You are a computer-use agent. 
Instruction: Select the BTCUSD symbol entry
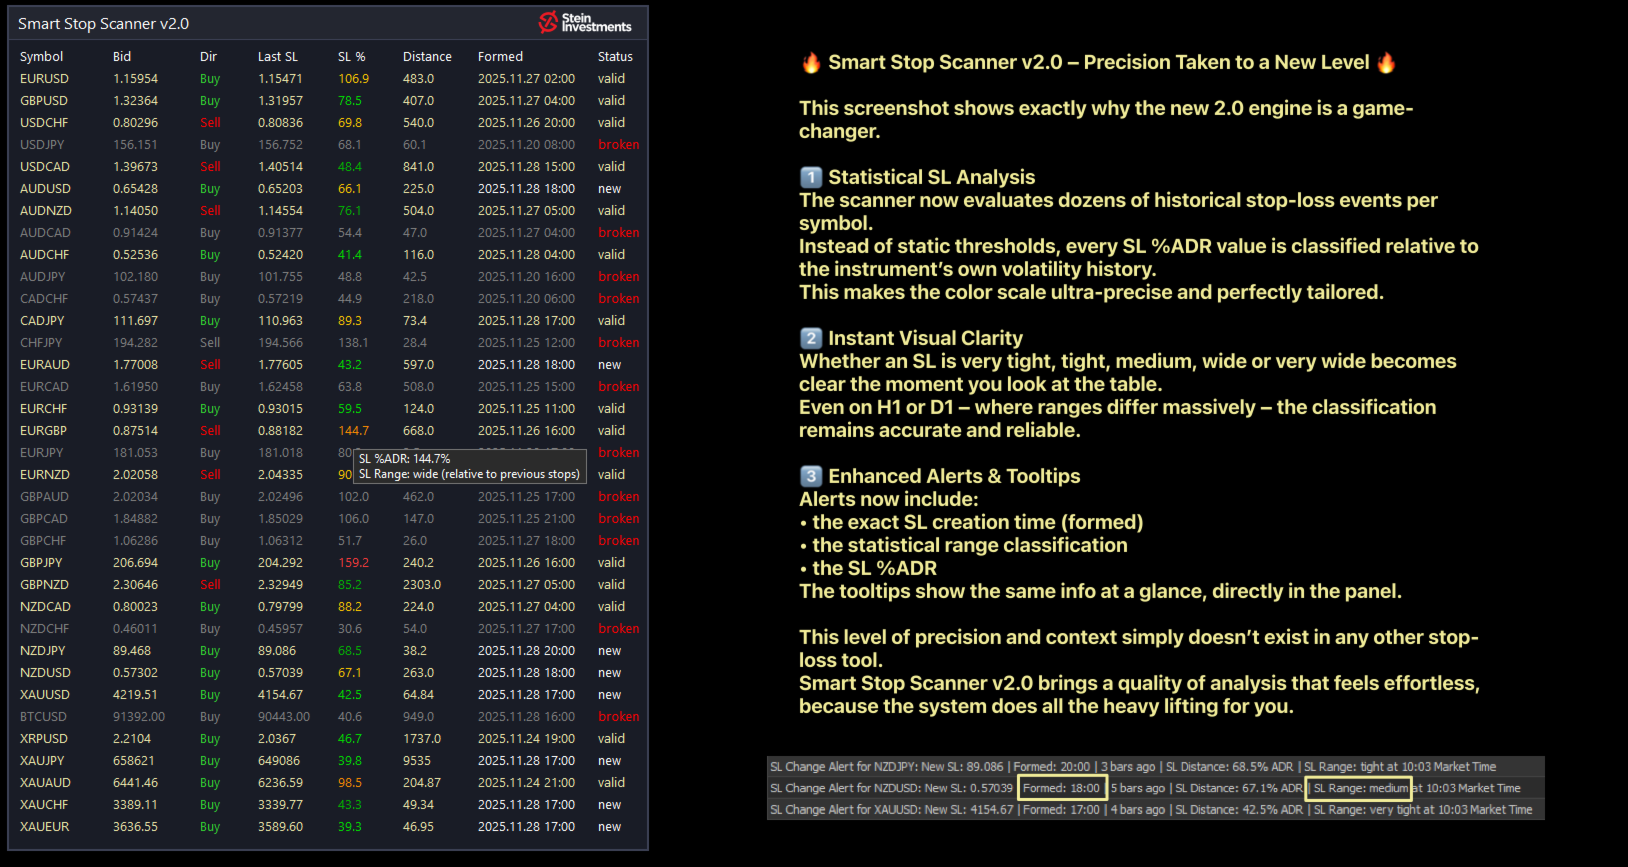[43, 717]
